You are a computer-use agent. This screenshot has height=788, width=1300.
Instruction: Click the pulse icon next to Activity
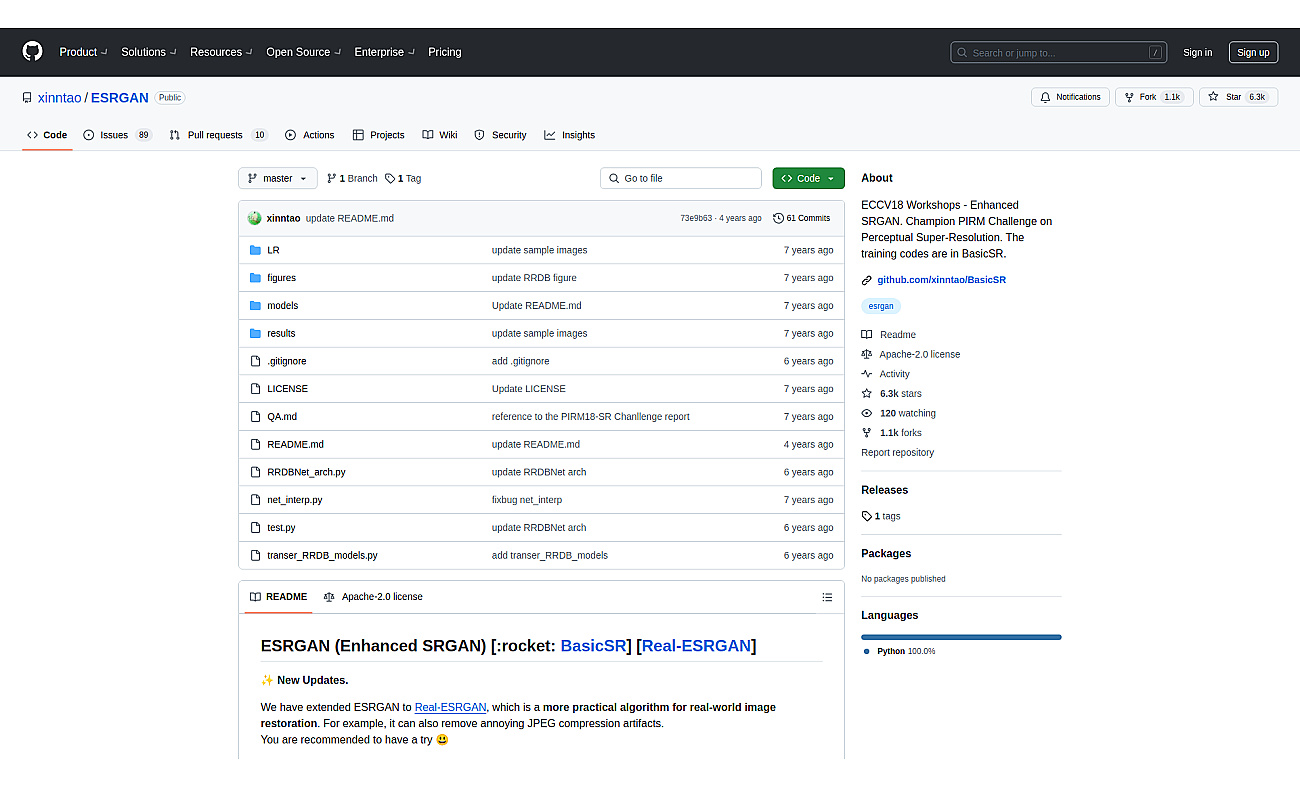pos(867,374)
